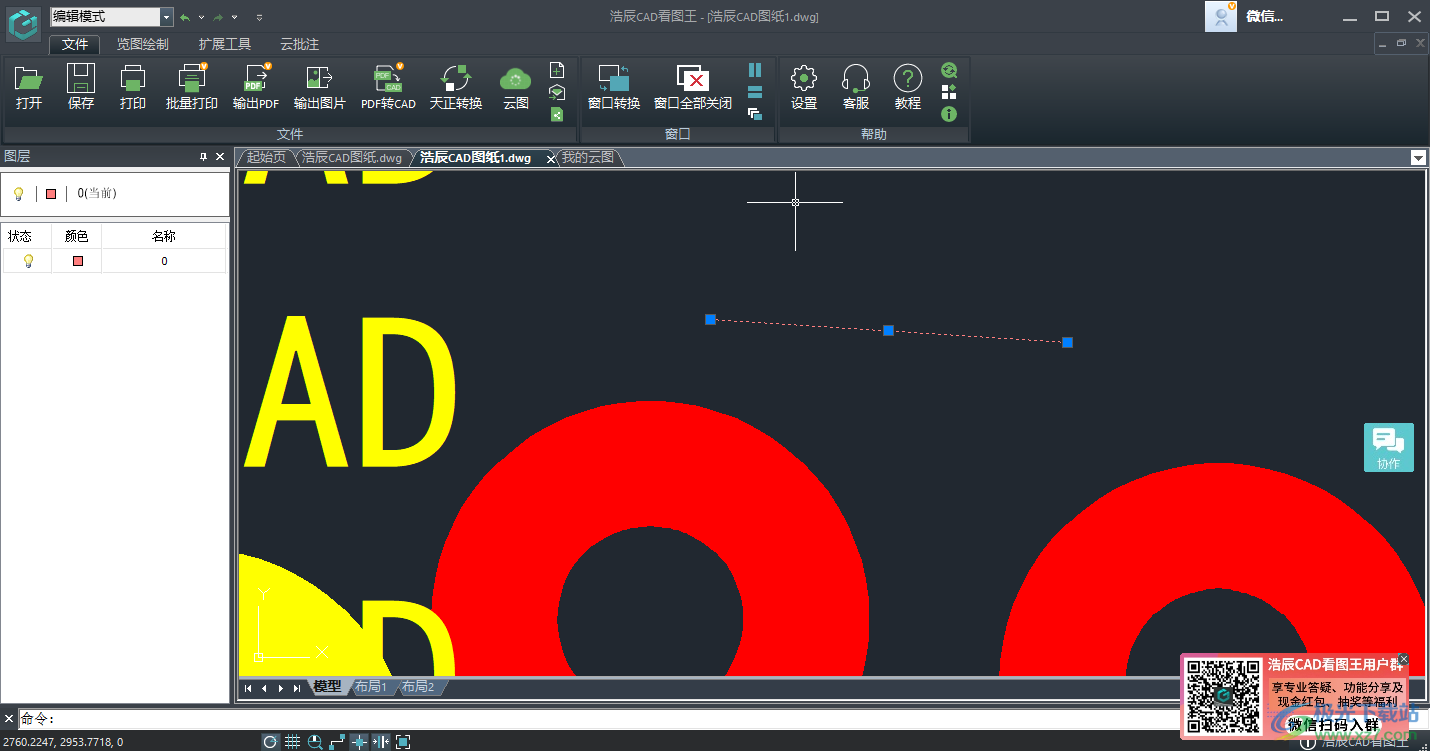Toggle polar tracking circle icon in status bar
Screen dimensions: 1430x751
click(271, 742)
